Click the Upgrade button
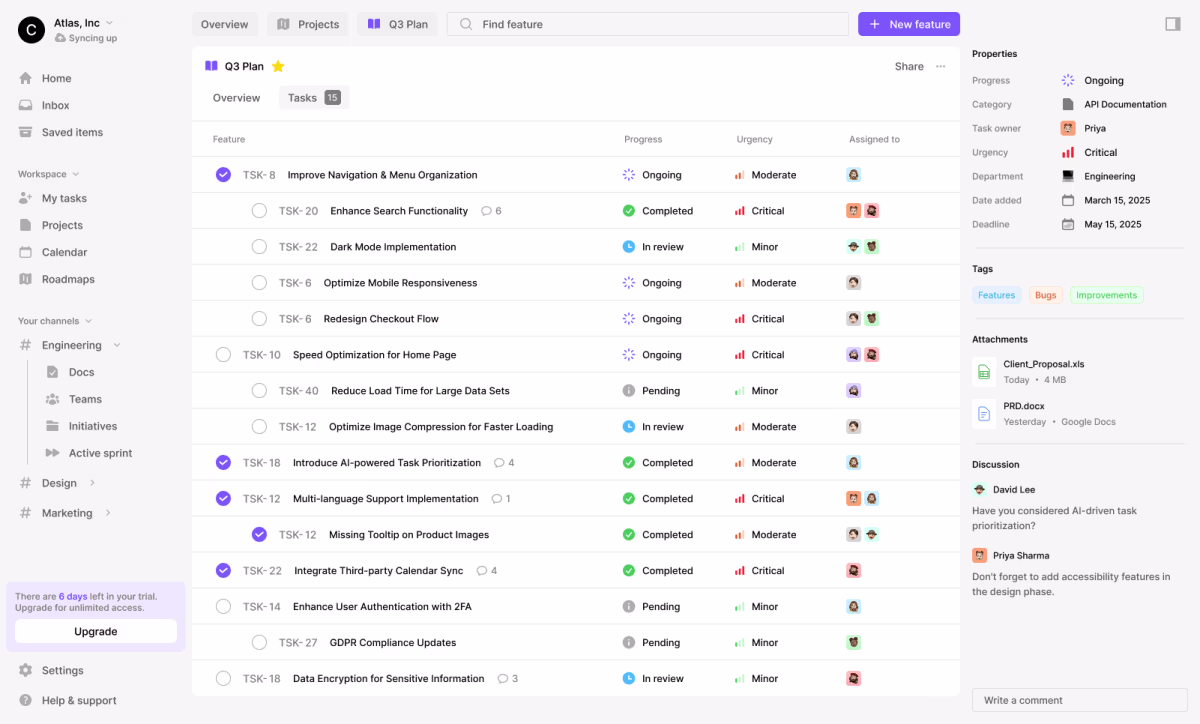 click(96, 631)
